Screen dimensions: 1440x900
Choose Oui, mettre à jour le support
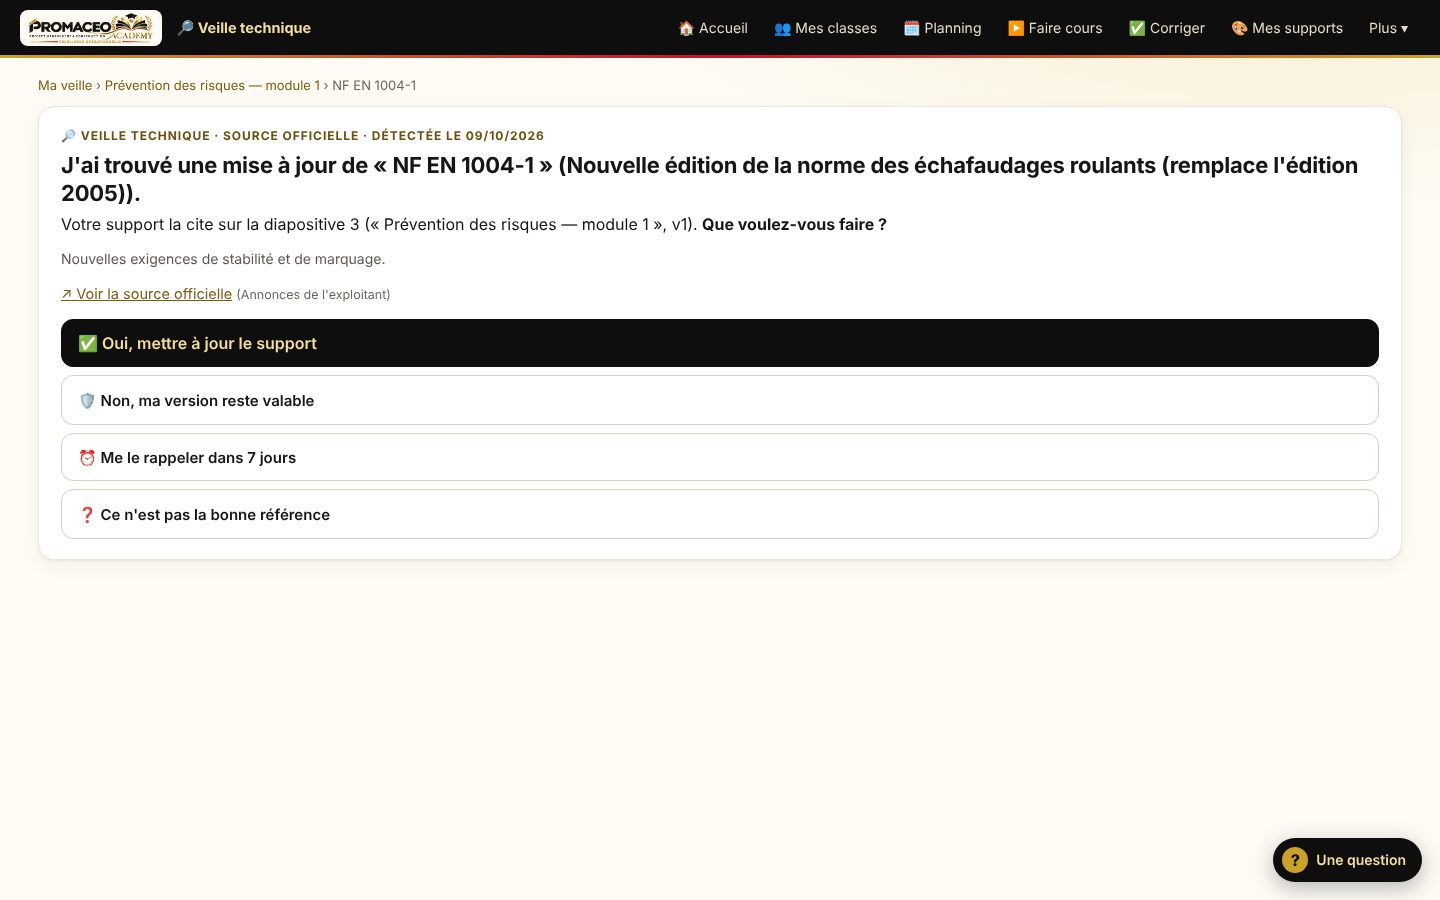720,343
